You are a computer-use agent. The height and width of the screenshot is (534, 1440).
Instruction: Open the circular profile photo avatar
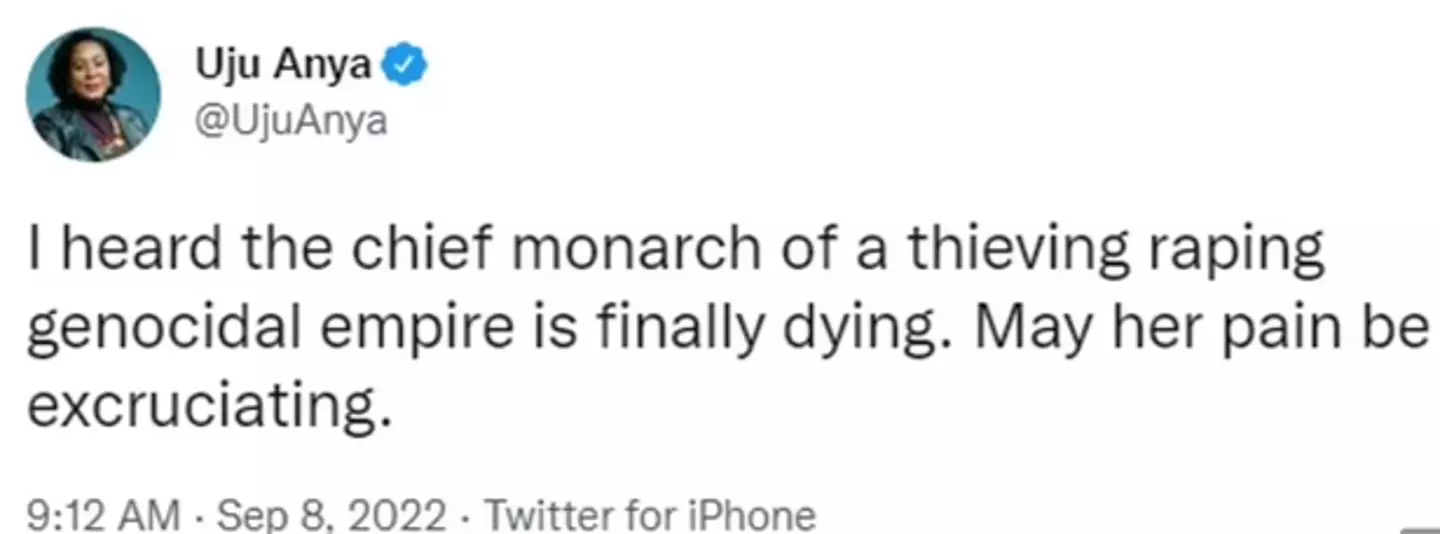coord(93,95)
